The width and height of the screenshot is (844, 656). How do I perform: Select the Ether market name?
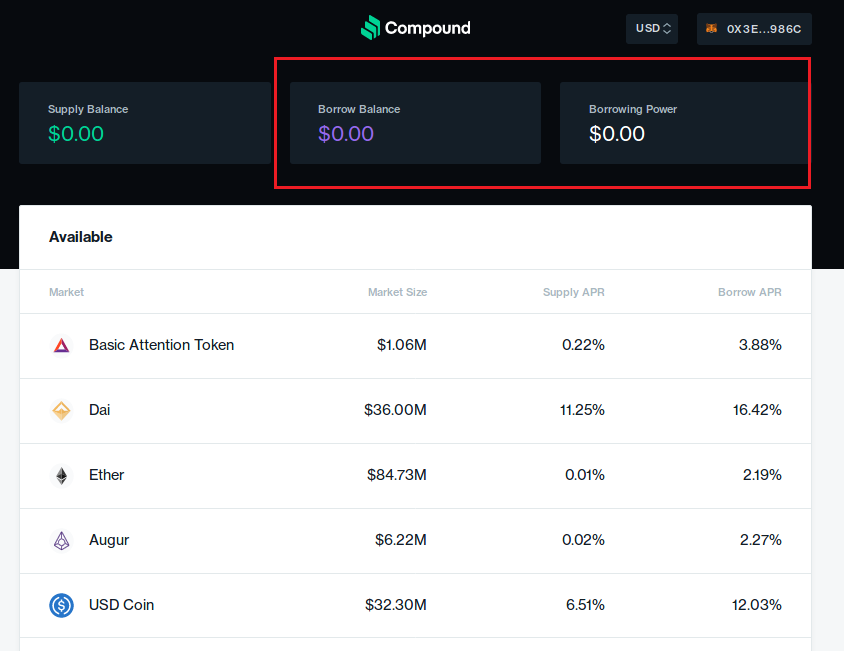(107, 475)
